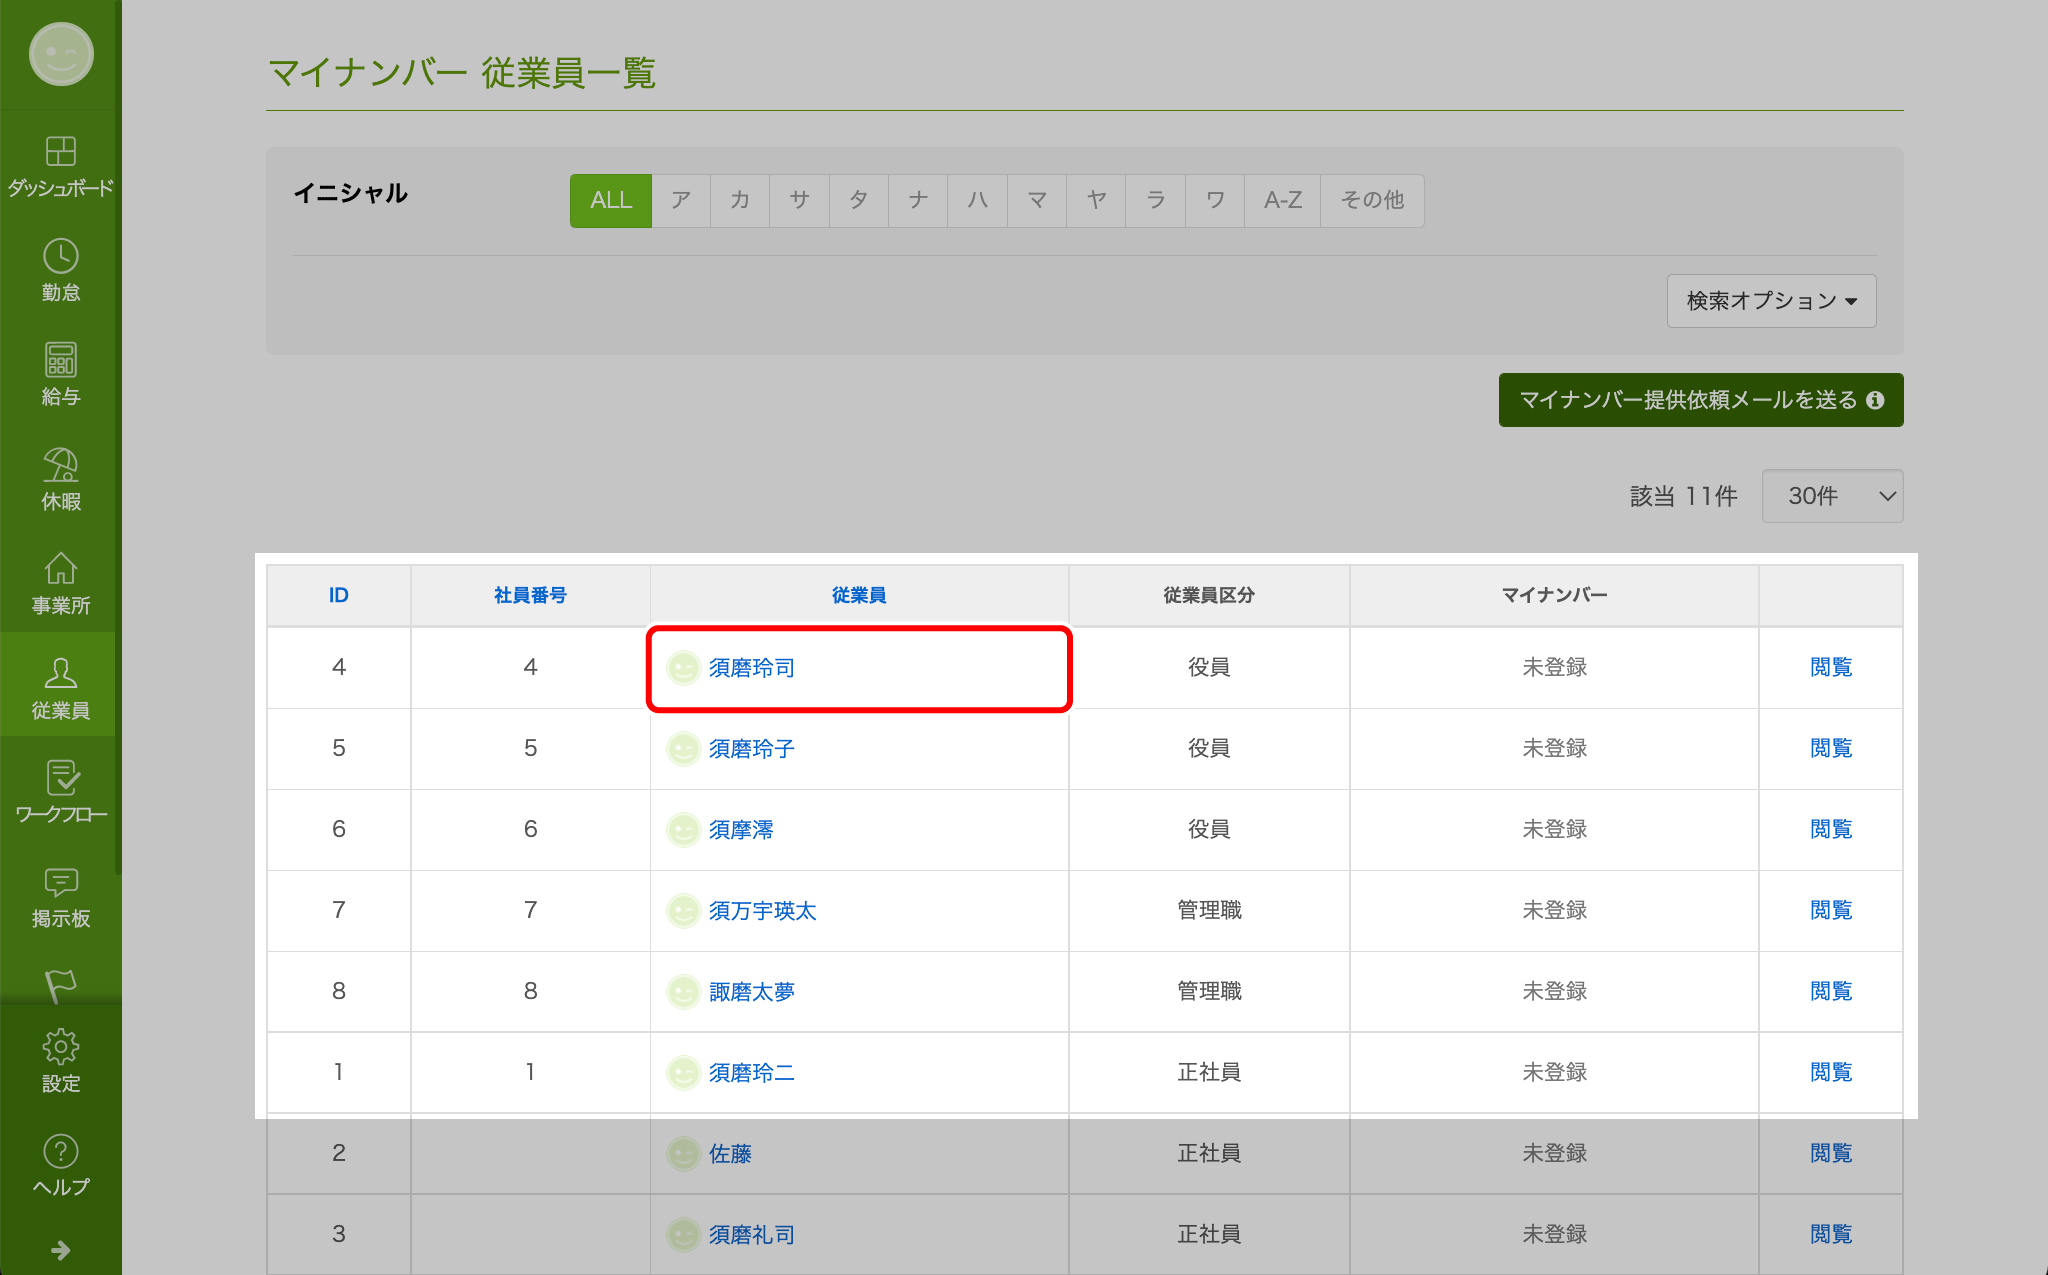This screenshot has width=2048, height=1275.
Task: Open the help (ヘルプ) question icon
Action: point(60,1151)
